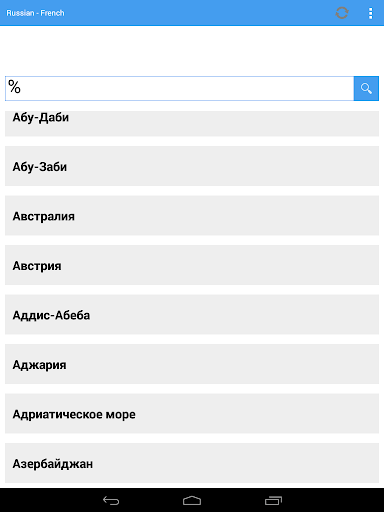Click the blank banner area above search

point(192,51)
